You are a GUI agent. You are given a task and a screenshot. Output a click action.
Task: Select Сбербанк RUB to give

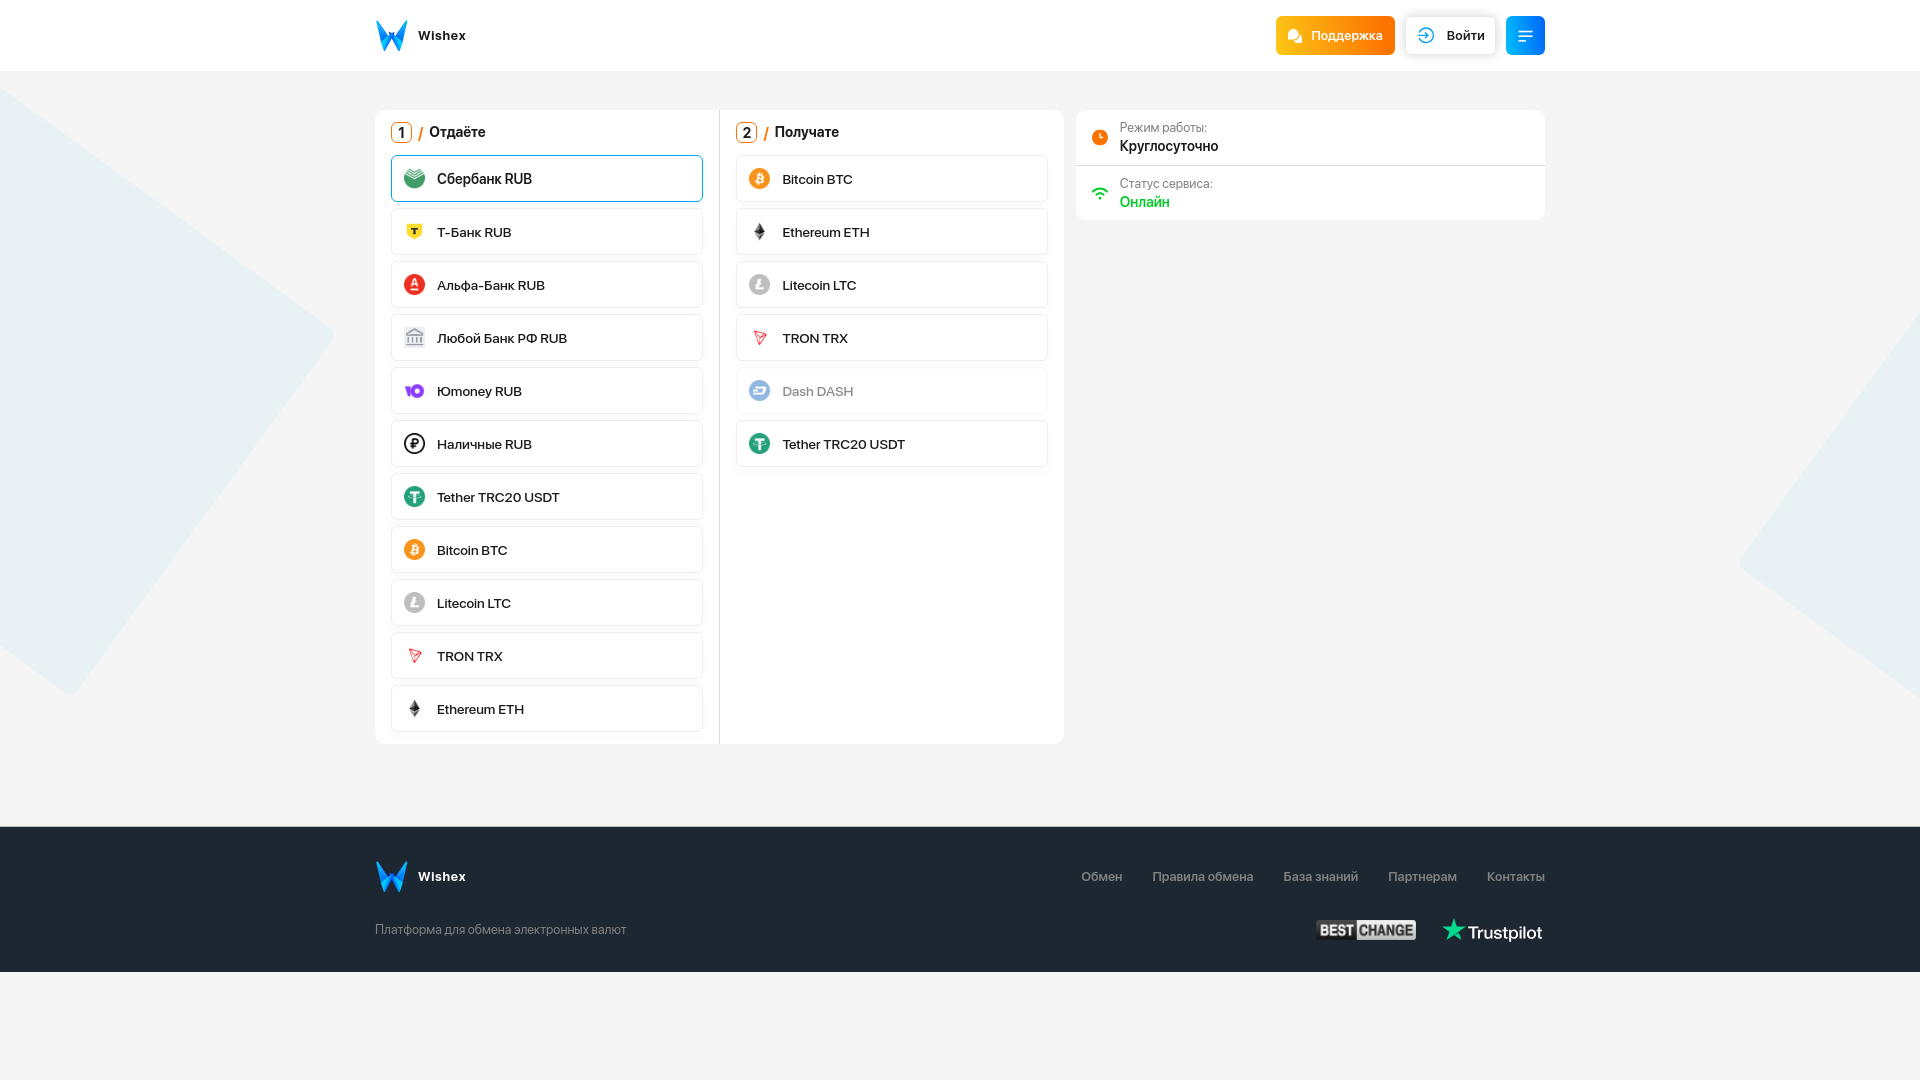pyautogui.click(x=547, y=179)
